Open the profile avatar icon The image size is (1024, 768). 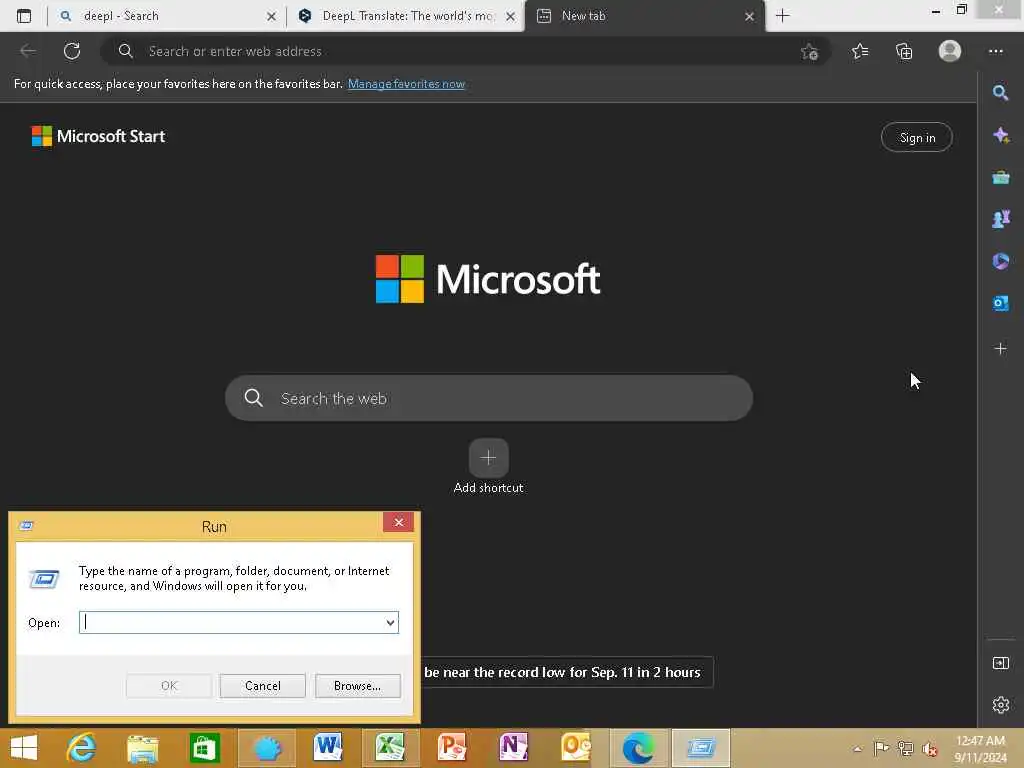click(x=950, y=51)
